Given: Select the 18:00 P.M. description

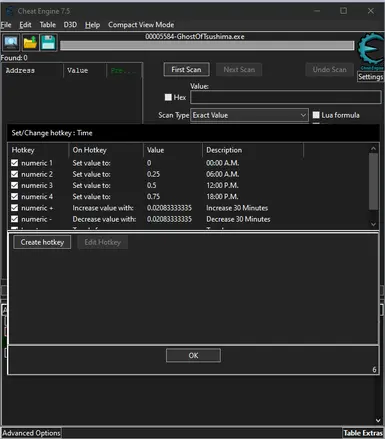Looking at the screenshot, I should [222, 197].
